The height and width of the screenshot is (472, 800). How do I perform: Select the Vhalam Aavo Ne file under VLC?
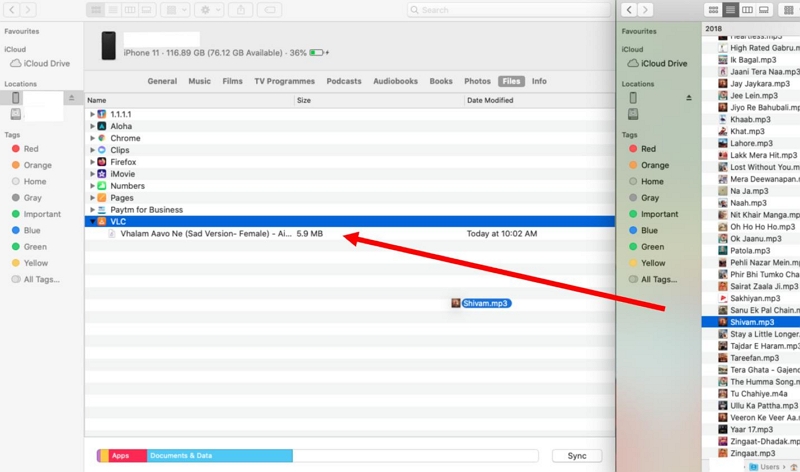click(350, 234)
